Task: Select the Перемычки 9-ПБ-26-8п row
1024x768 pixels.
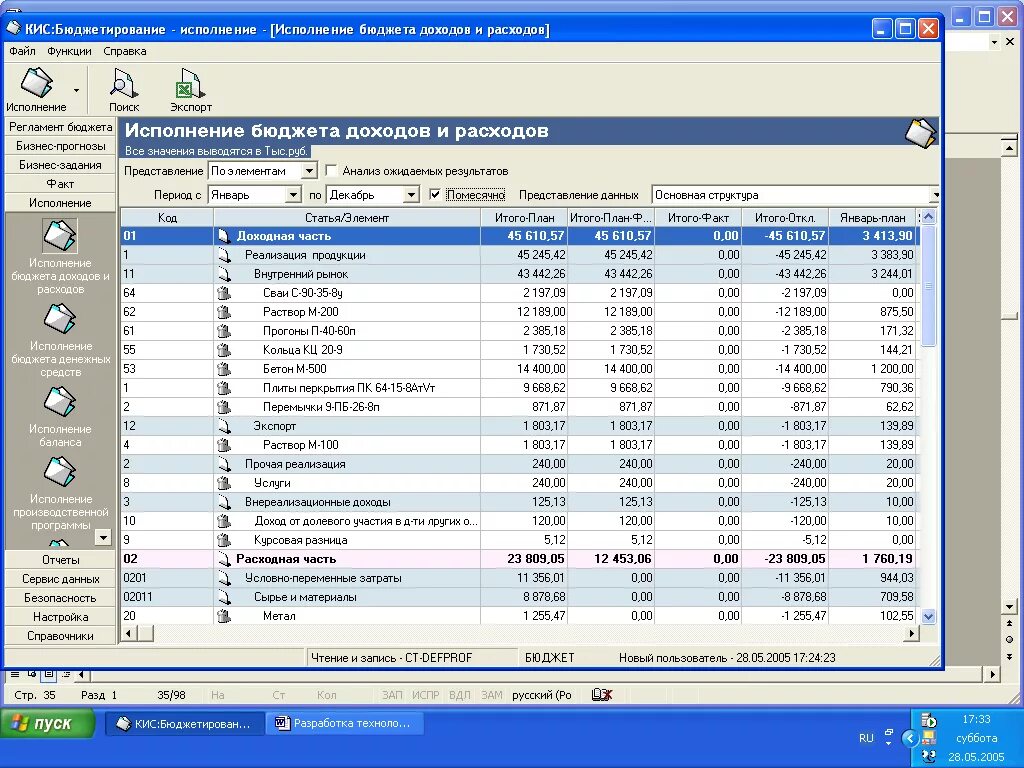Action: point(520,407)
